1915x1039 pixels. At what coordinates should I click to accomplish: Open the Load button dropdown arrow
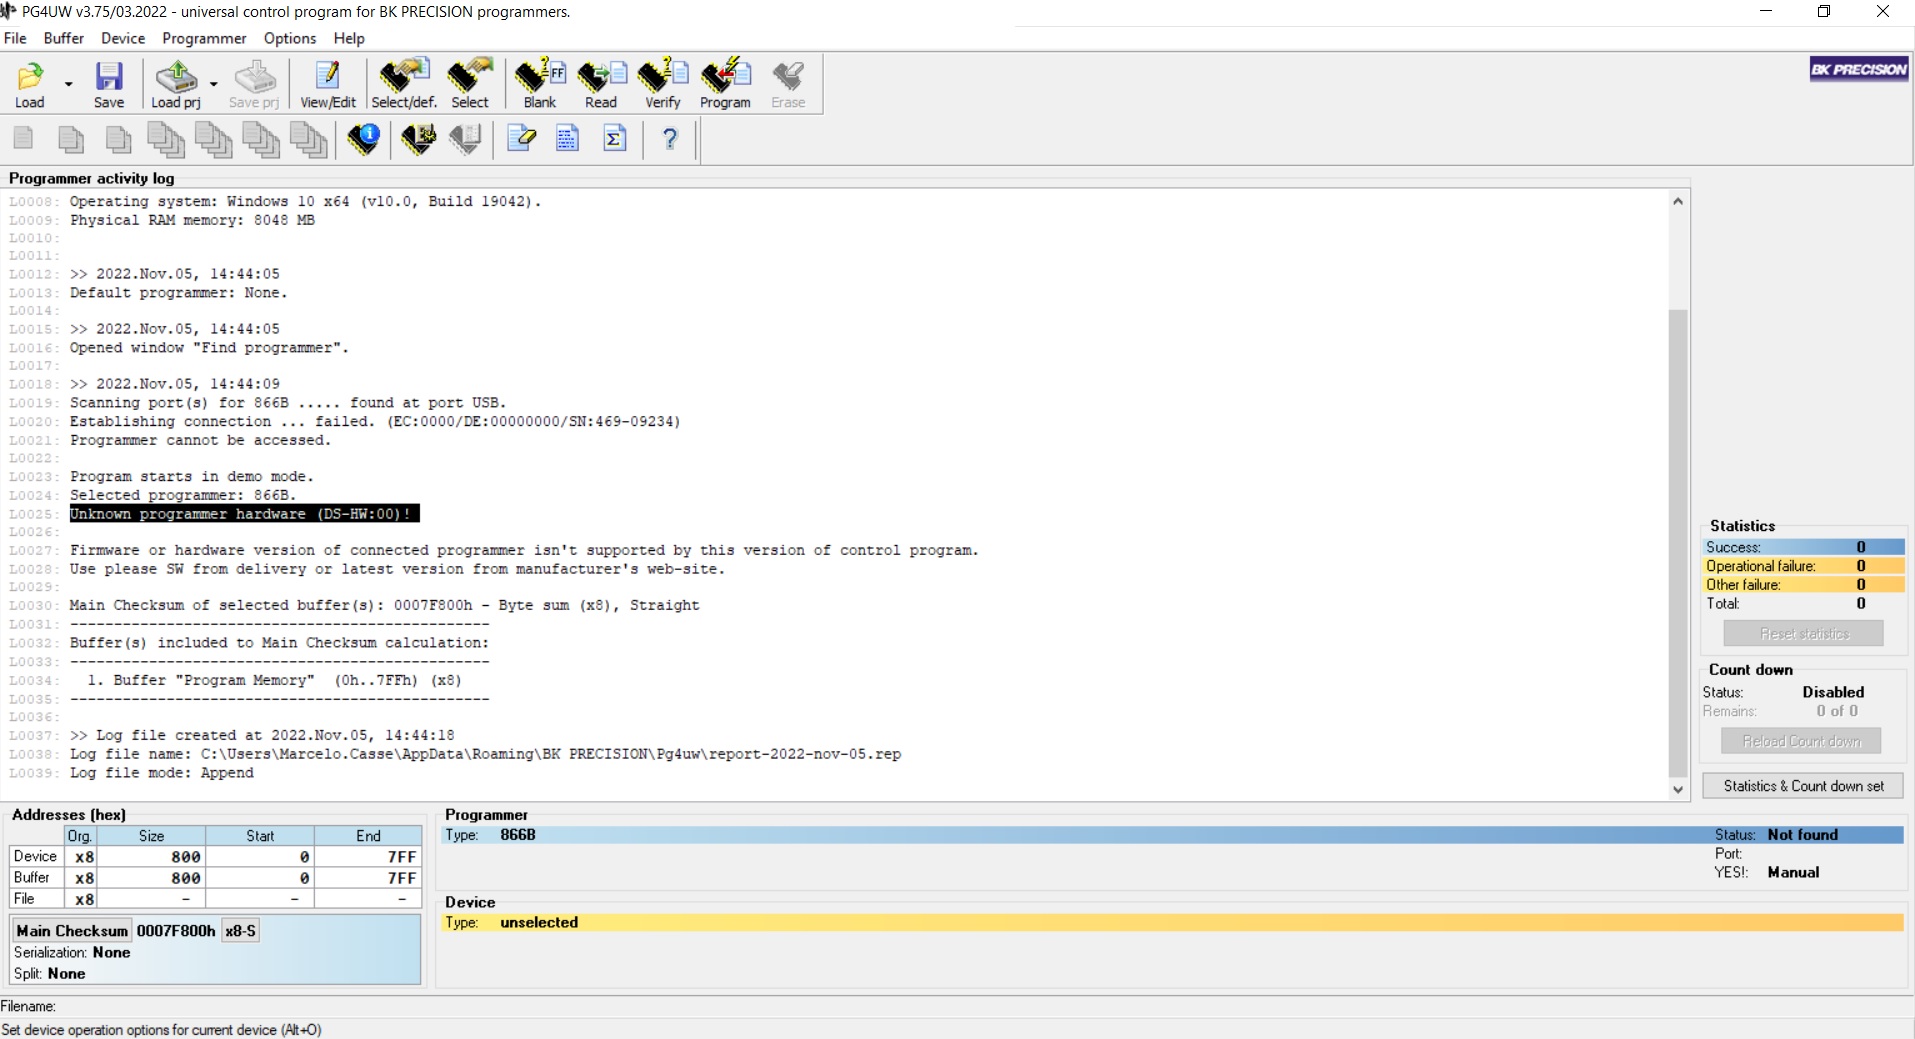(68, 84)
